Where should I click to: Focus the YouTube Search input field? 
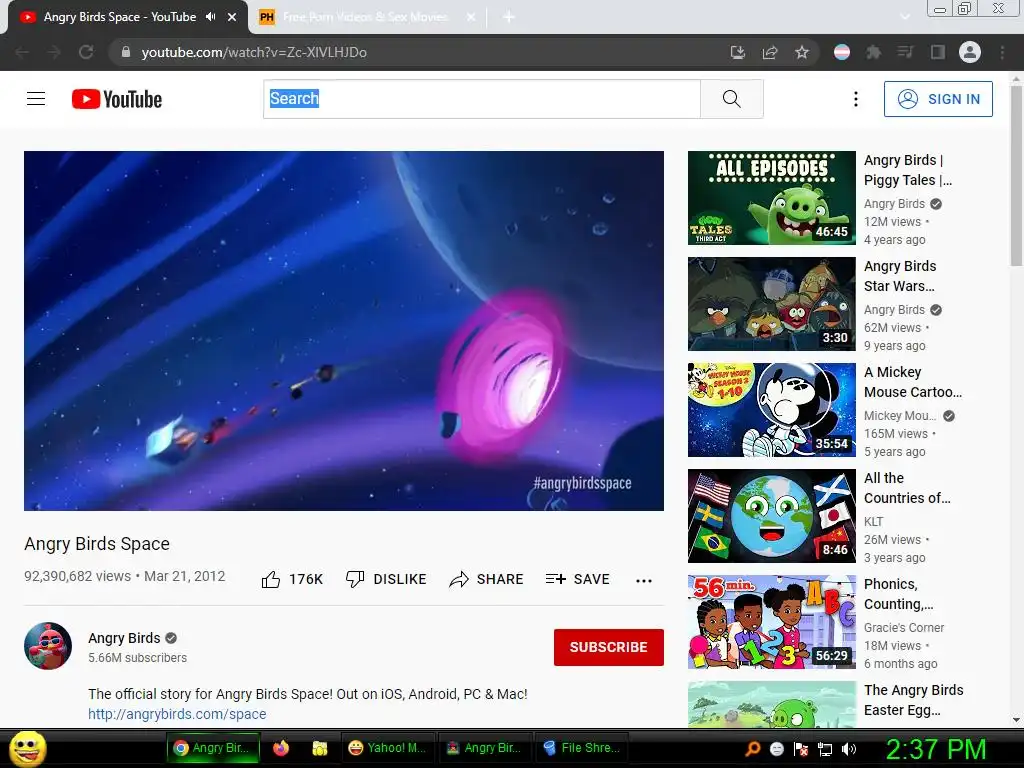[x=482, y=99]
